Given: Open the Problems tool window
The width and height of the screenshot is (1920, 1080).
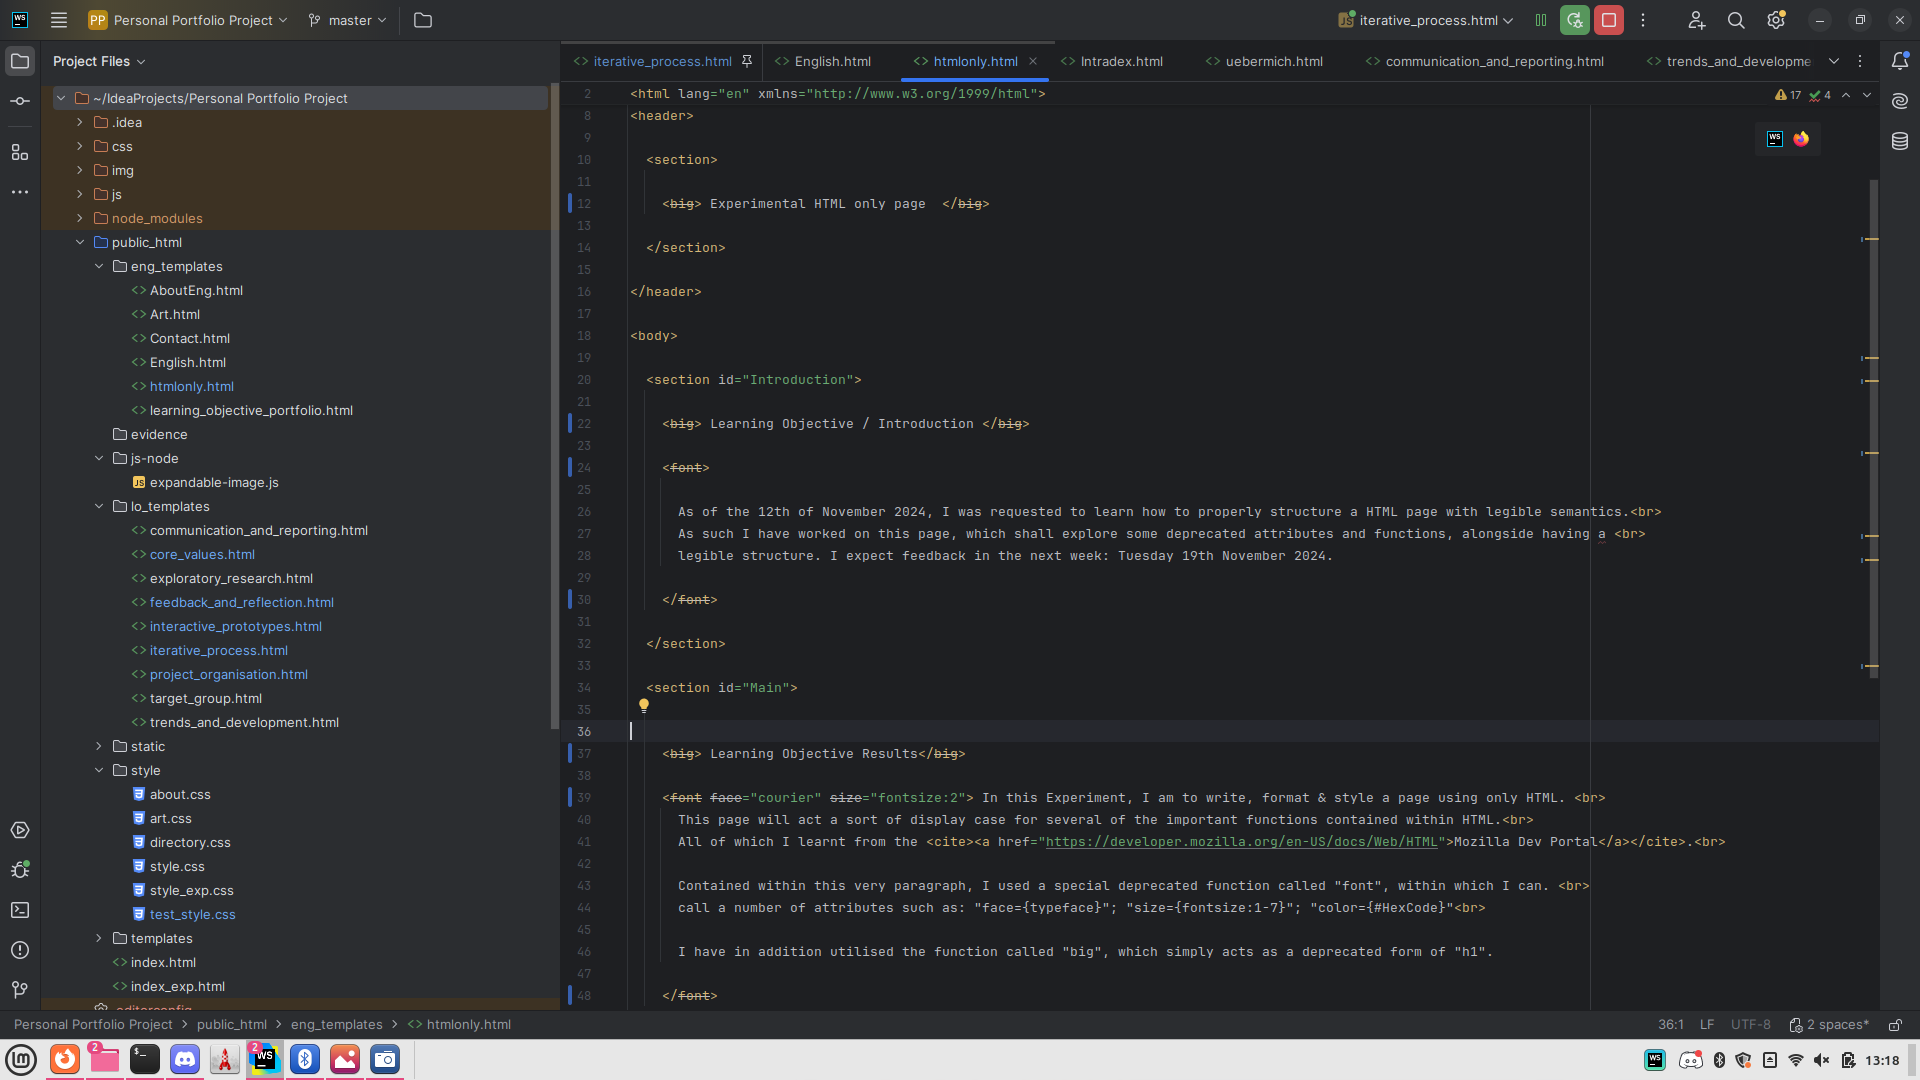Looking at the screenshot, I should [20, 951].
